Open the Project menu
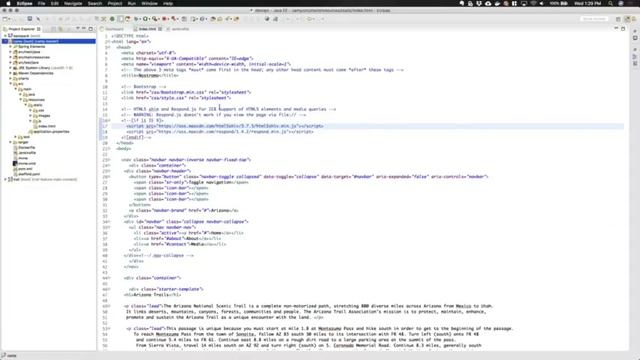This screenshot has width=640, height=360. pos(115,3)
